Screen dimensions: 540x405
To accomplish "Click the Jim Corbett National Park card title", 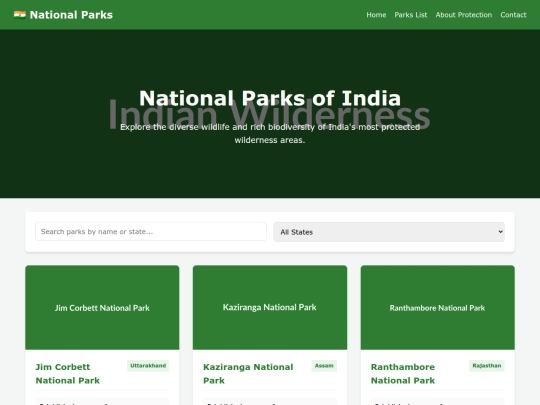I will coord(68,374).
